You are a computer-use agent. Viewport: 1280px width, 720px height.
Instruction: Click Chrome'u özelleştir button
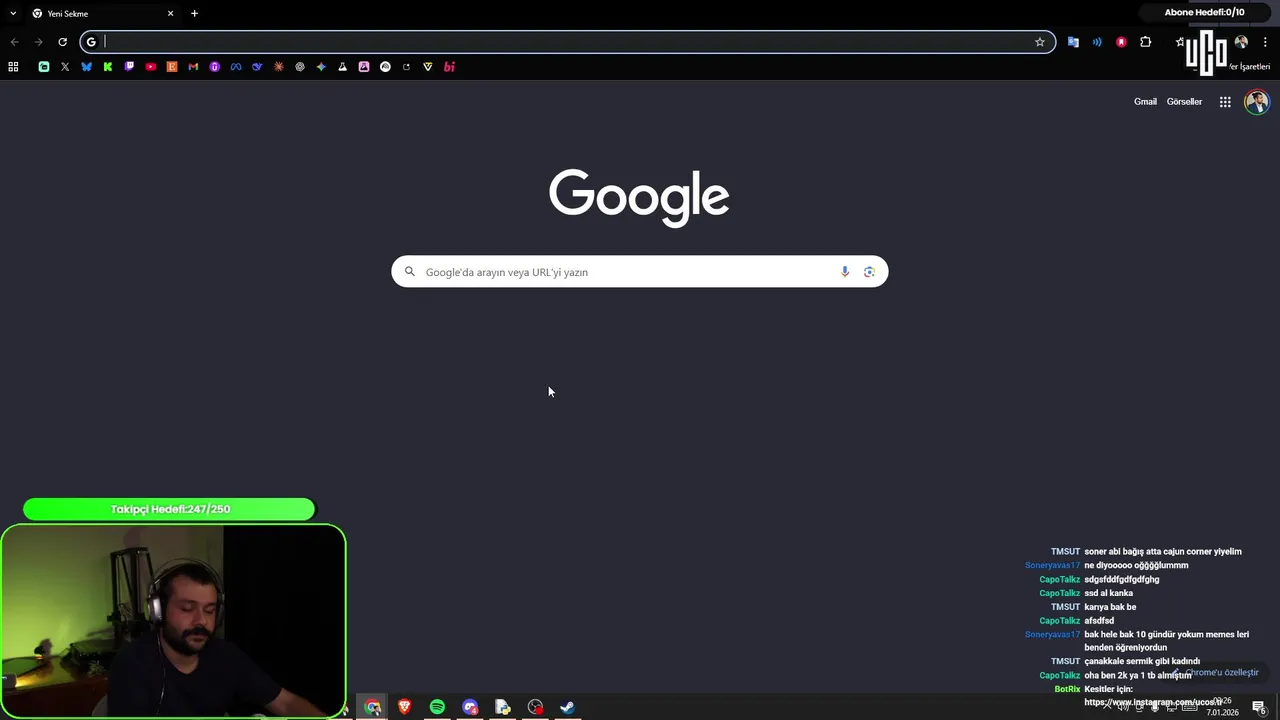click(1215, 673)
